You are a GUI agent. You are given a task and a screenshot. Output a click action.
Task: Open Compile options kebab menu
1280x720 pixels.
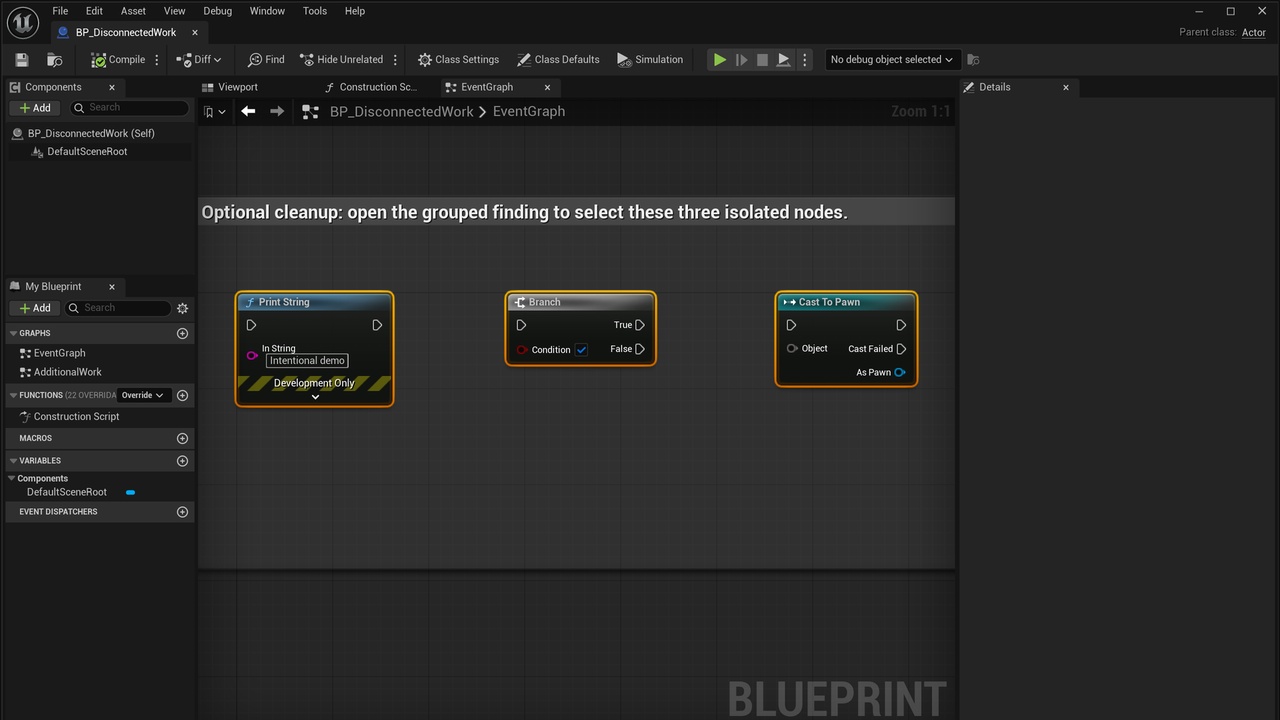click(x=157, y=60)
